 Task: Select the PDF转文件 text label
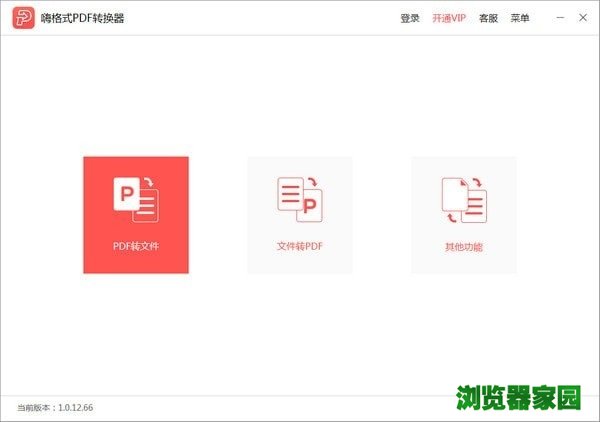click(135, 246)
